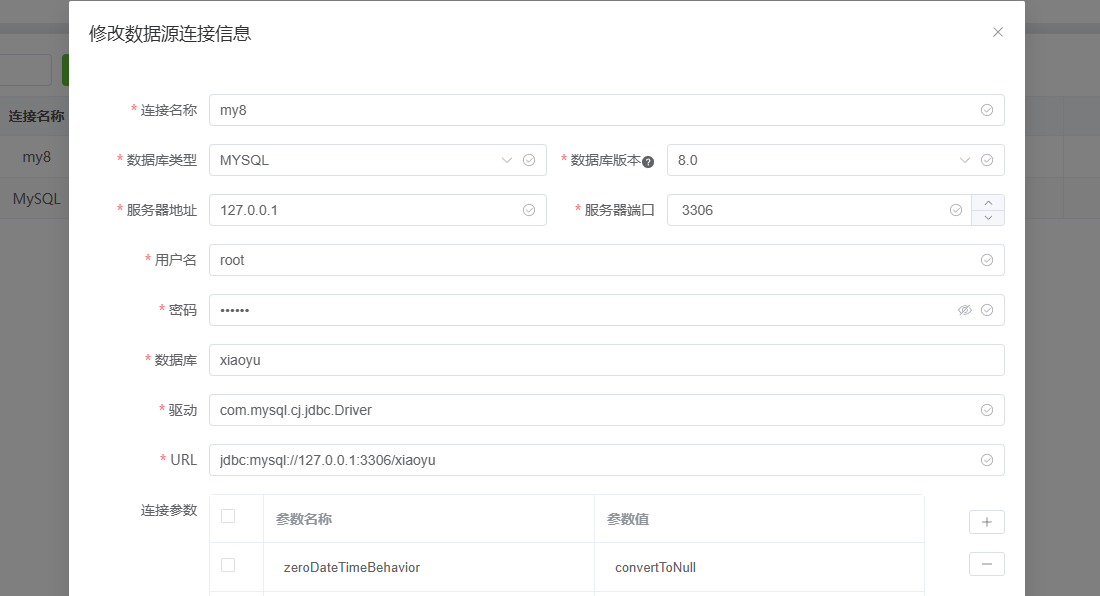1100x596 pixels.
Task: Click the zeroDateTimeBehavior parameter name cell
Action: 429,567
